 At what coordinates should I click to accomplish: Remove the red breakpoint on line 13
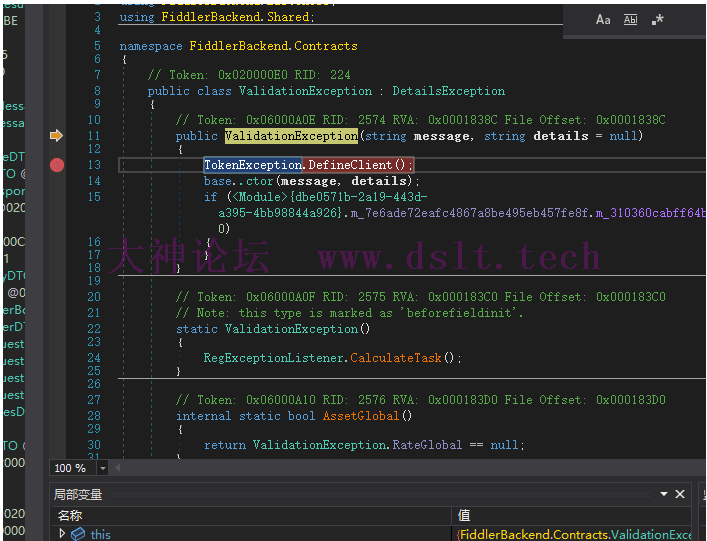pos(57,165)
